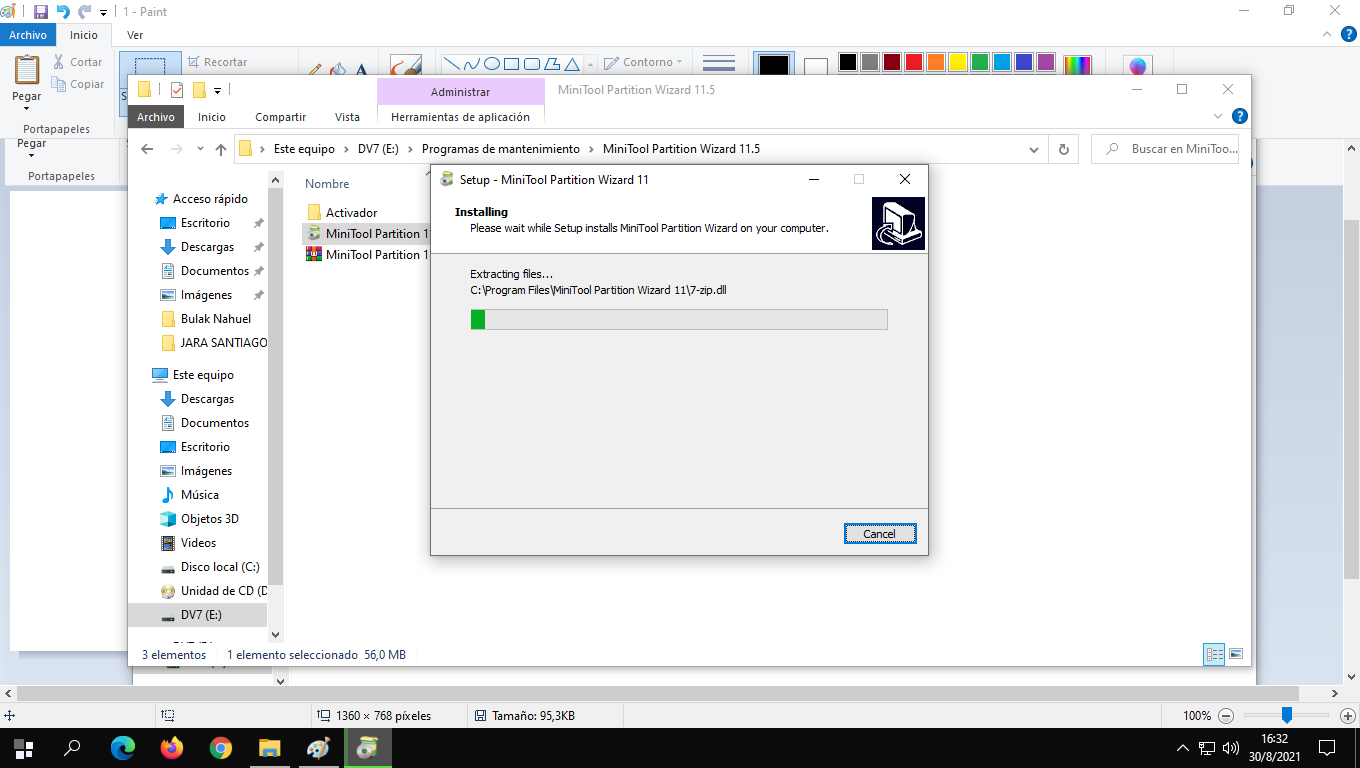The width and height of the screenshot is (1360, 768).
Task: Switch to the Ver tab in Paint
Action: click(x=135, y=35)
